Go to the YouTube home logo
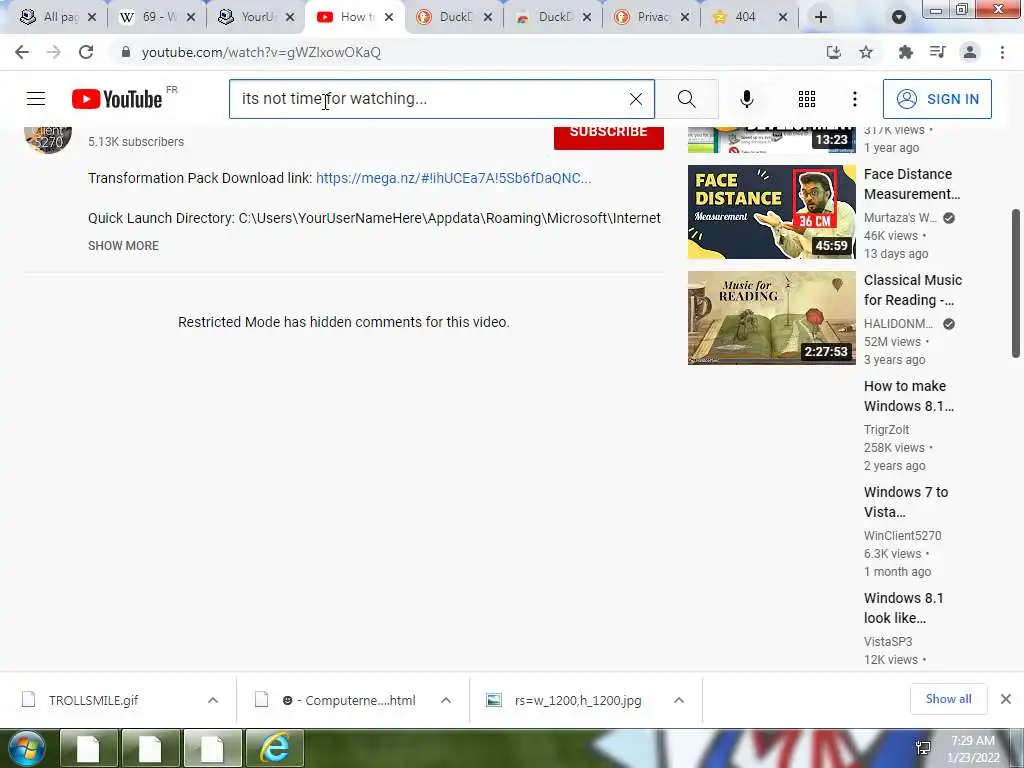Image resolution: width=1024 pixels, height=768 pixels. click(118, 99)
